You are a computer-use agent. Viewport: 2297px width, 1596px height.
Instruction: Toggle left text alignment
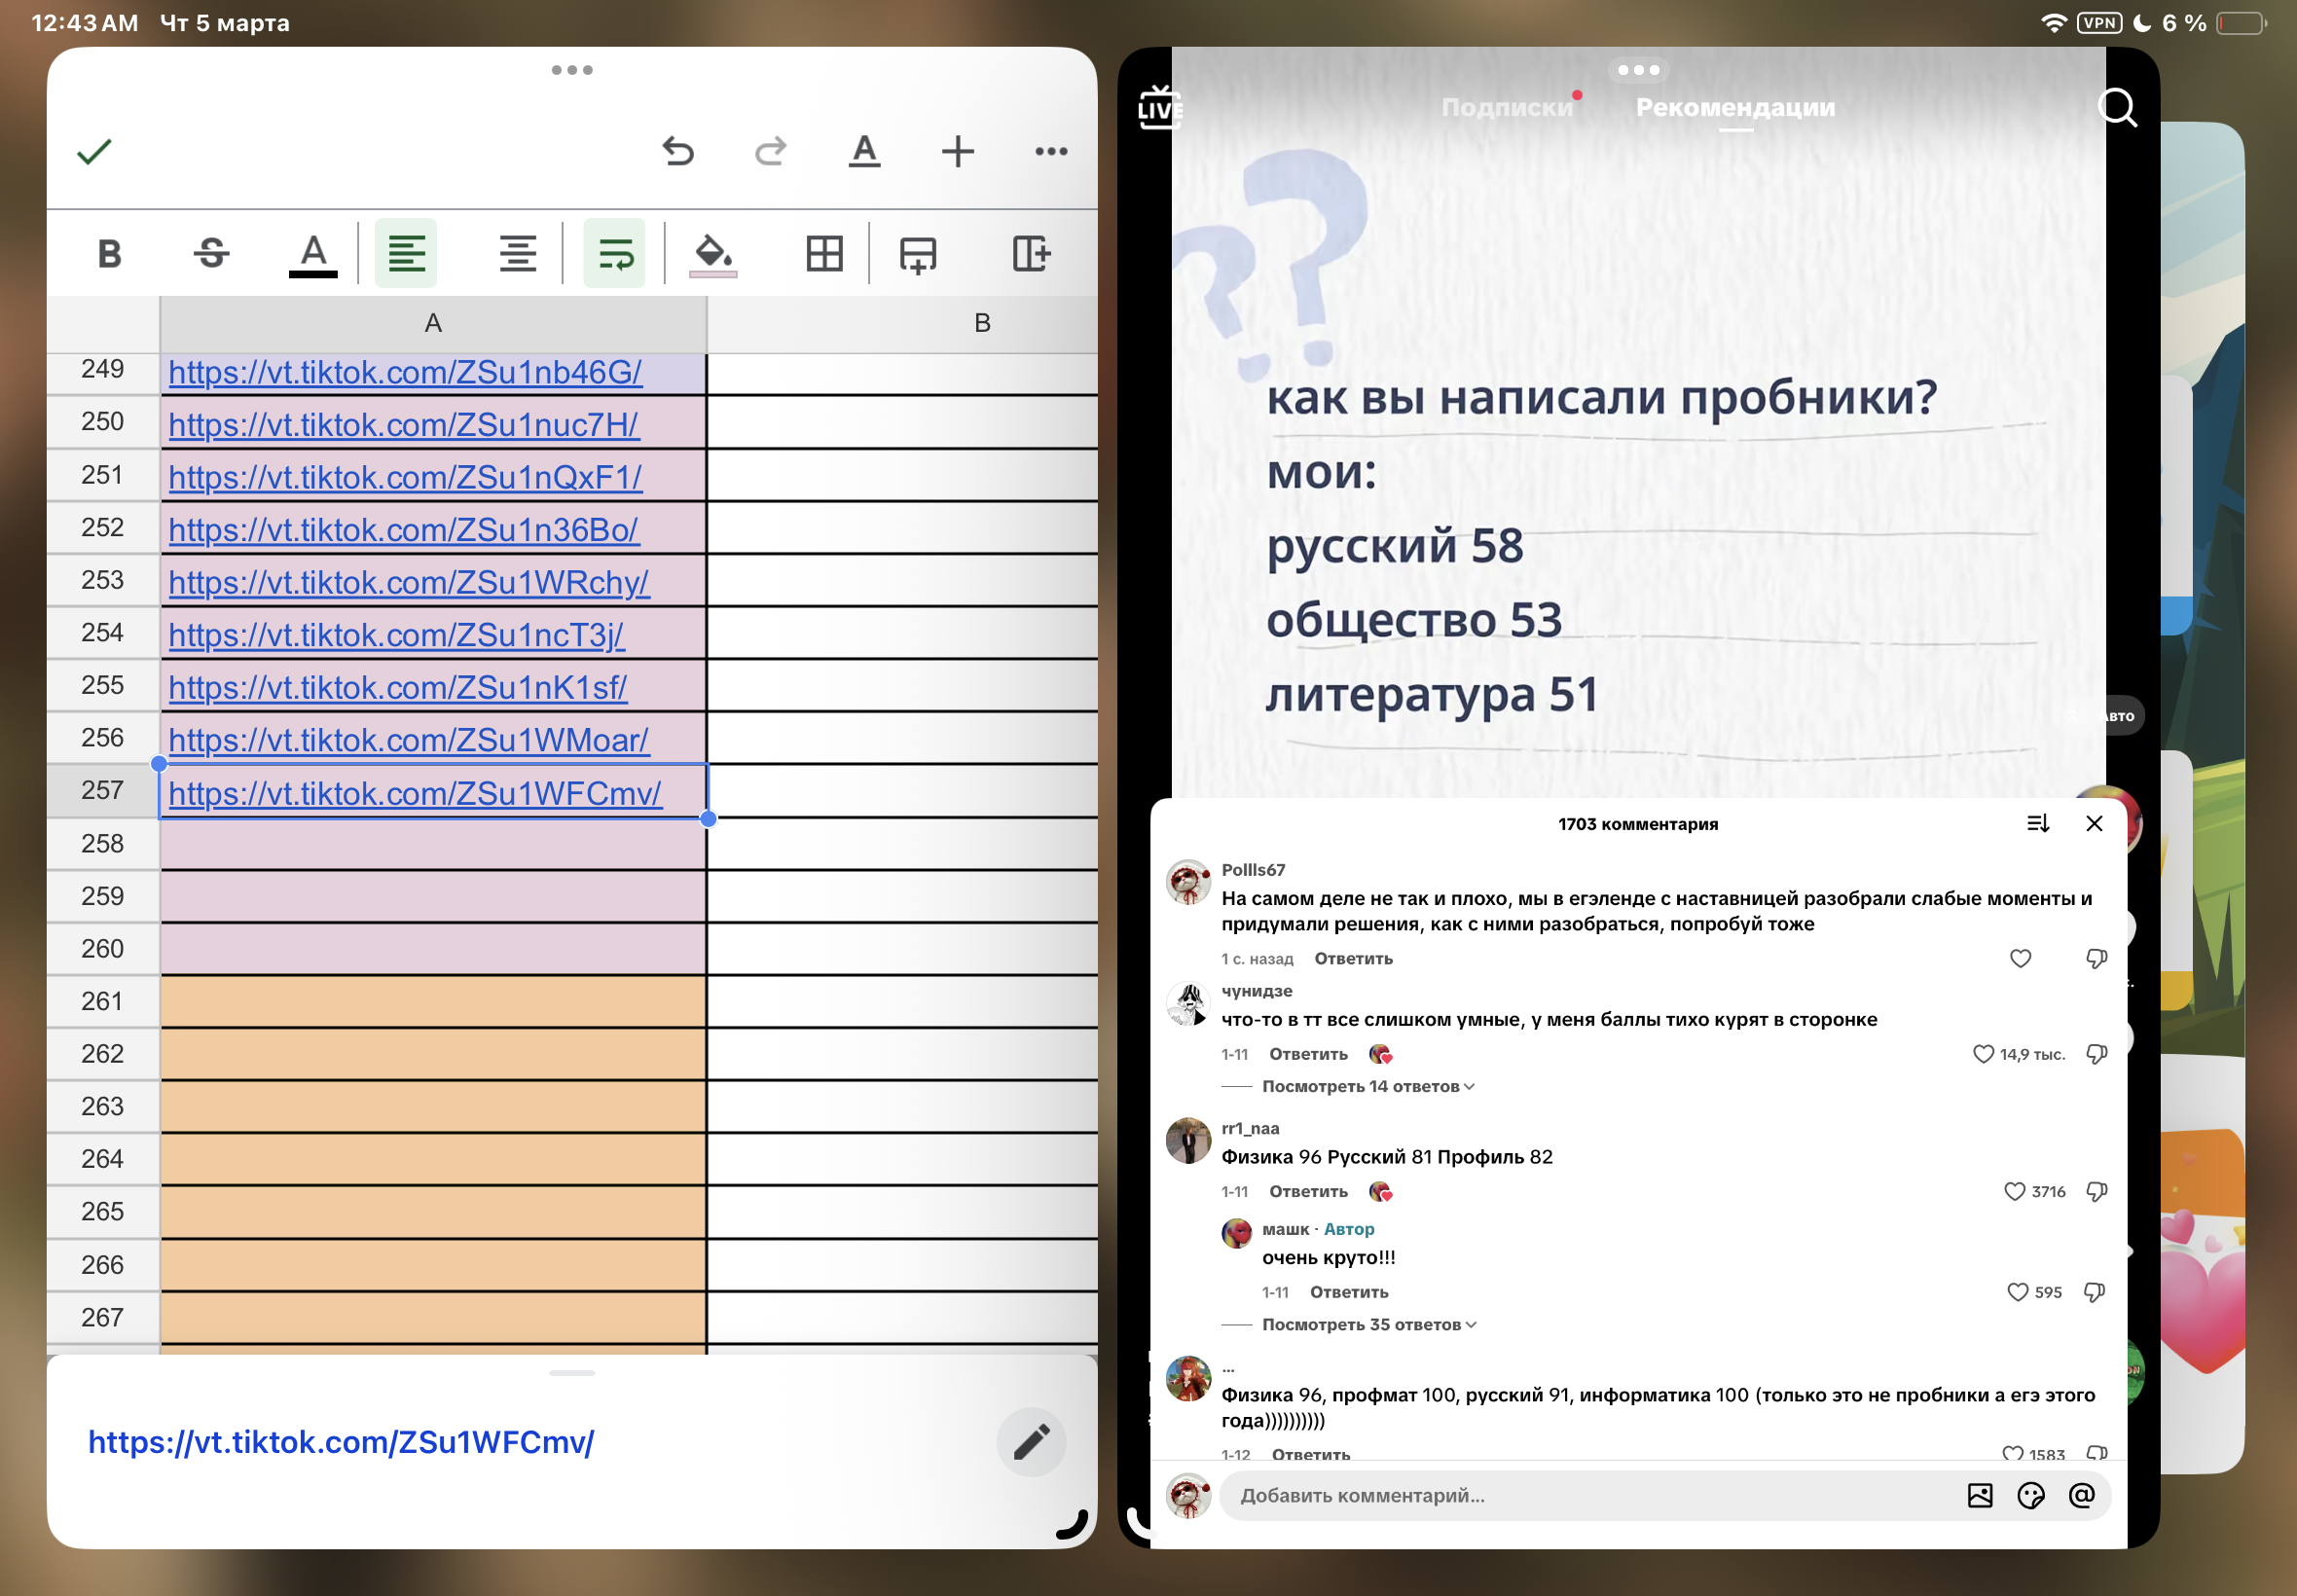pos(406,254)
